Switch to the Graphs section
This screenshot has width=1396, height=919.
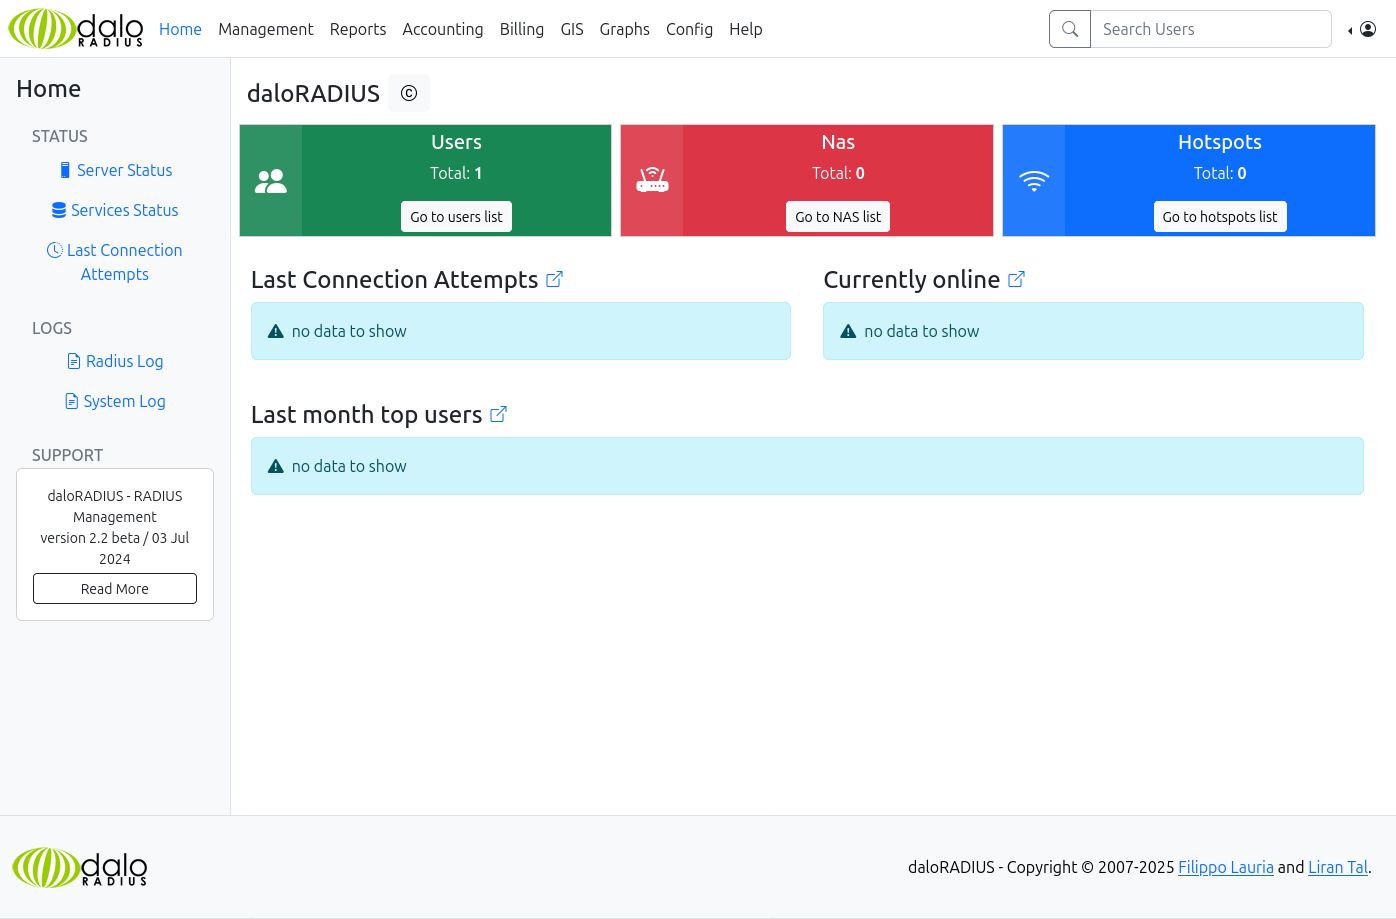tap(624, 29)
